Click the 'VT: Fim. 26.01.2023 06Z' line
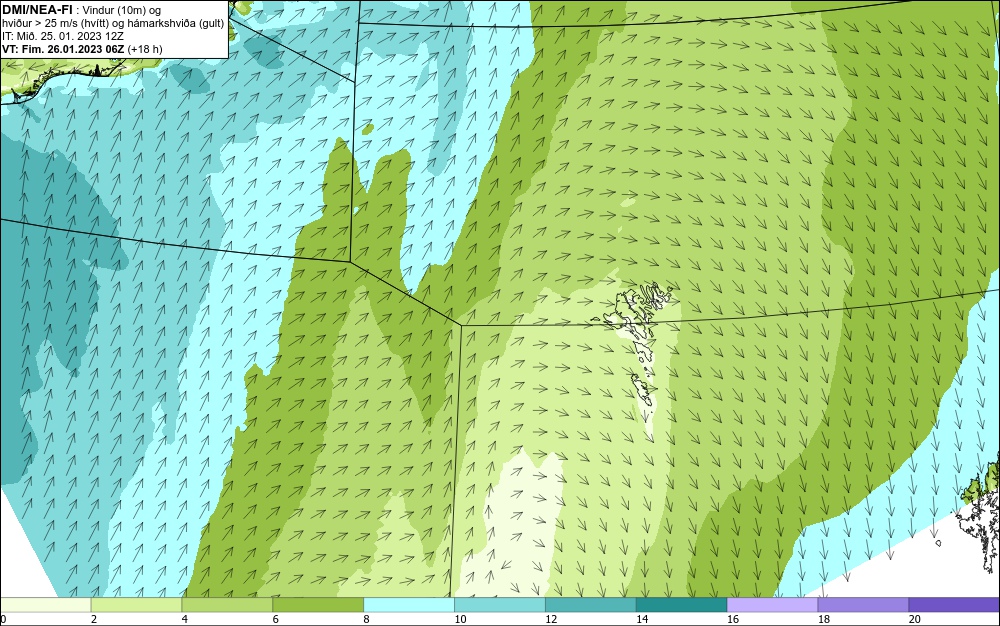 (63, 49)
